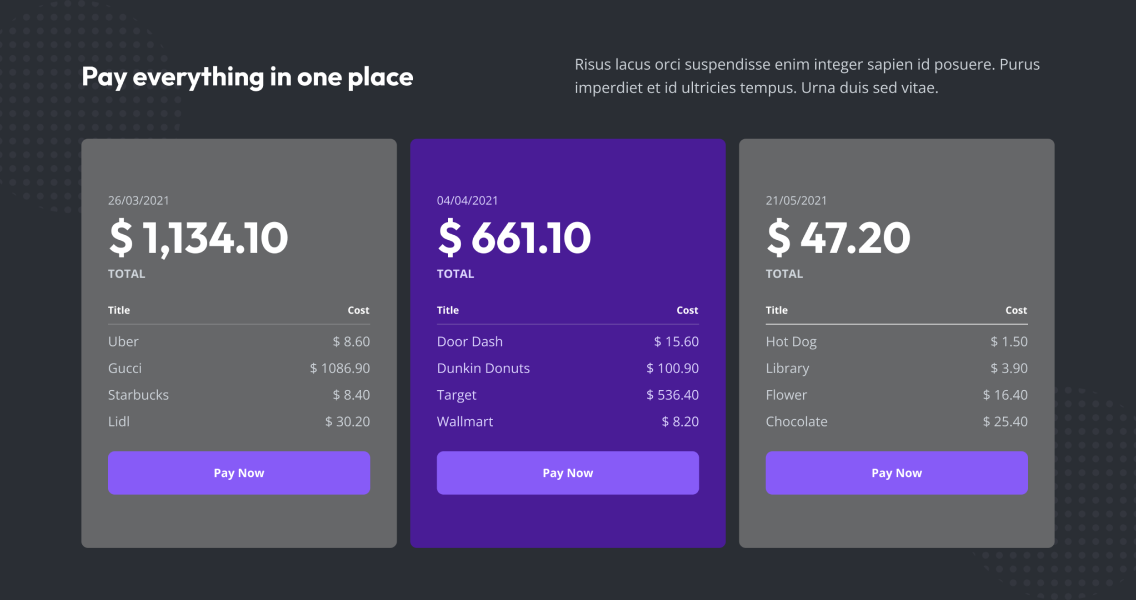The image size is (1136, 600).
Task: Click the Starbucks entry
Action: point(138,394)
